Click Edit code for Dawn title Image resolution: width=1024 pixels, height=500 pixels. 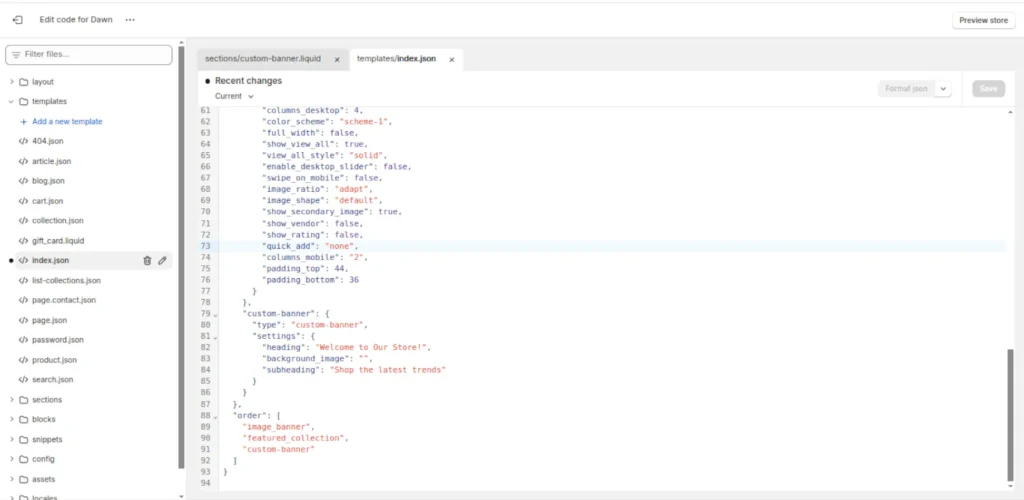coord(76,20)
